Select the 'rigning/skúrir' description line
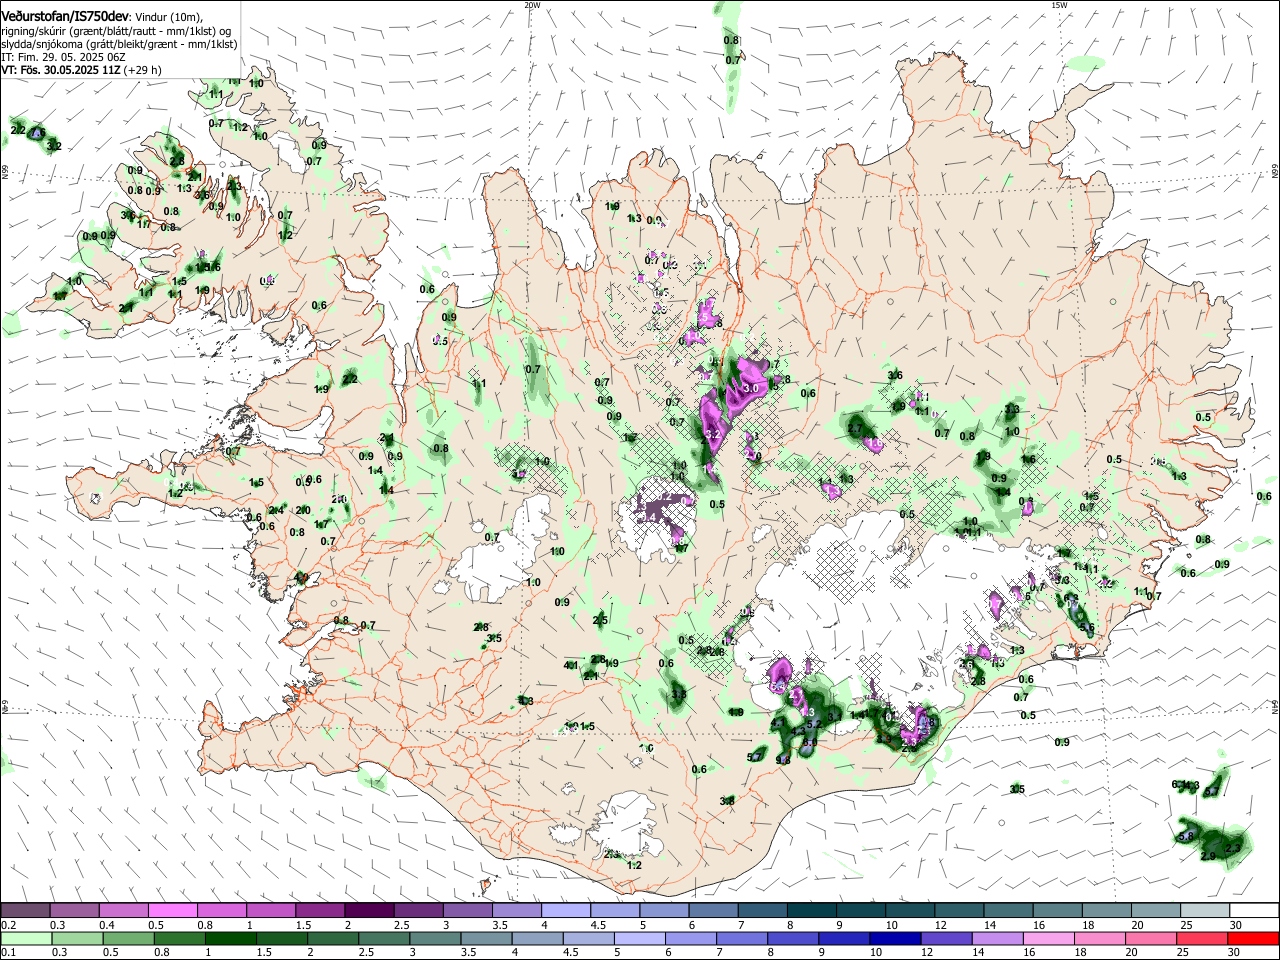The image size is (1280, 960). (x=117, y=31)
